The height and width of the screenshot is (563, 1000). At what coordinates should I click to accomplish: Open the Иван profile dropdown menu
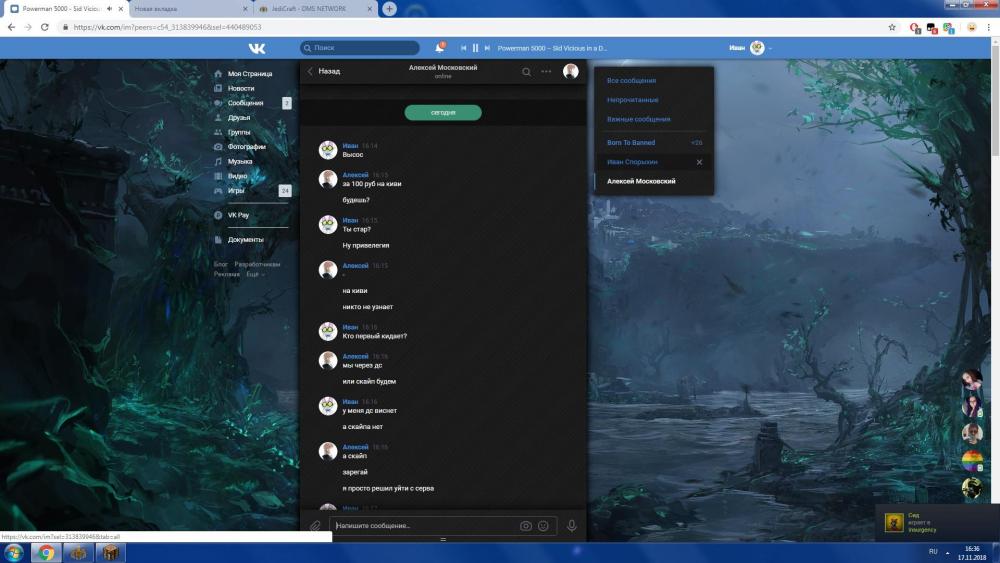pyautogui.click(x=751, y=48)
